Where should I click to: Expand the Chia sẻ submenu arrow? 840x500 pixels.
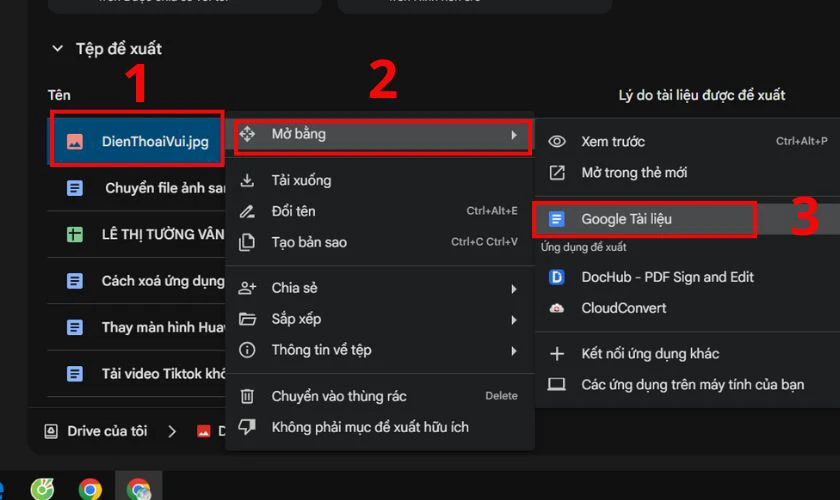coord(514,289)
